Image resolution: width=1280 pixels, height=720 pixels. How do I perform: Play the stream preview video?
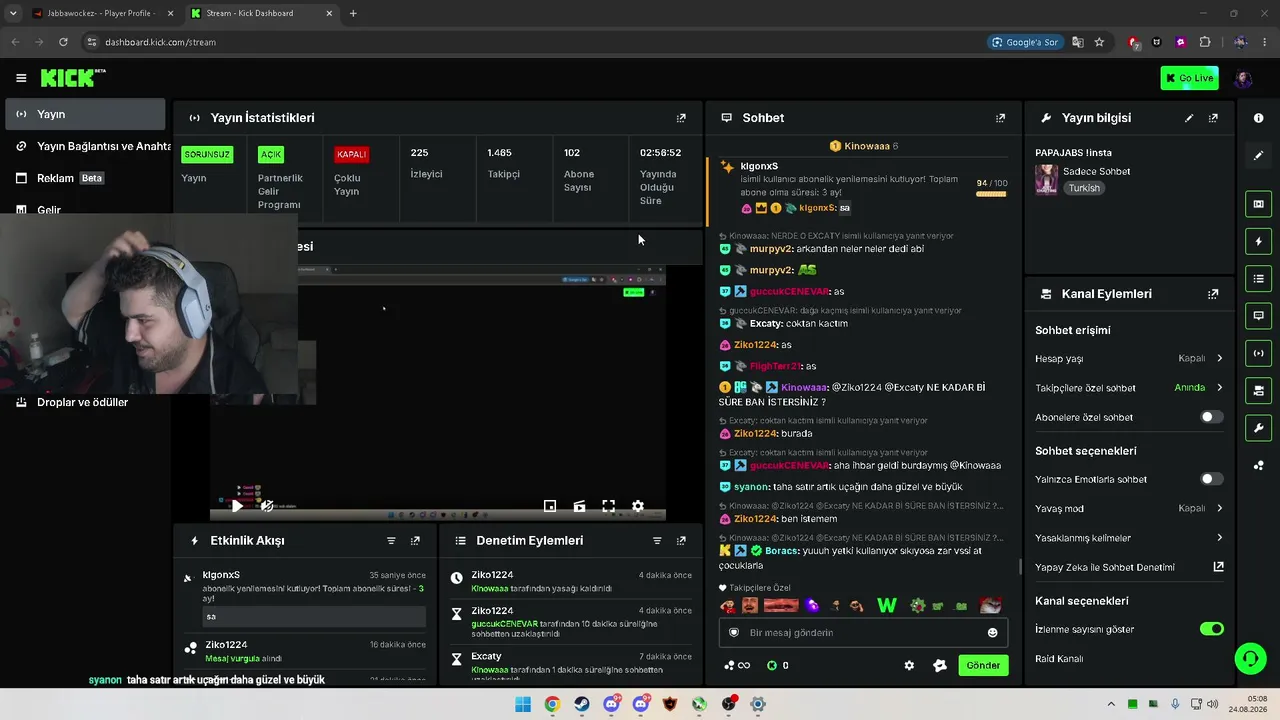point(237,506)
